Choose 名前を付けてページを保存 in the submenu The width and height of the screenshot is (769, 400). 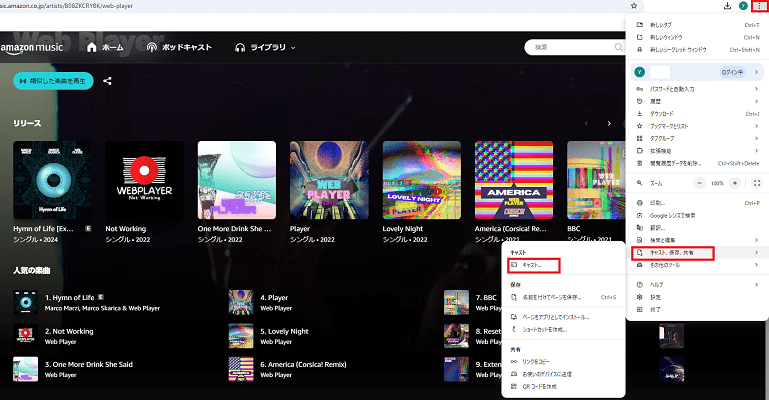[x=564, y=298]
